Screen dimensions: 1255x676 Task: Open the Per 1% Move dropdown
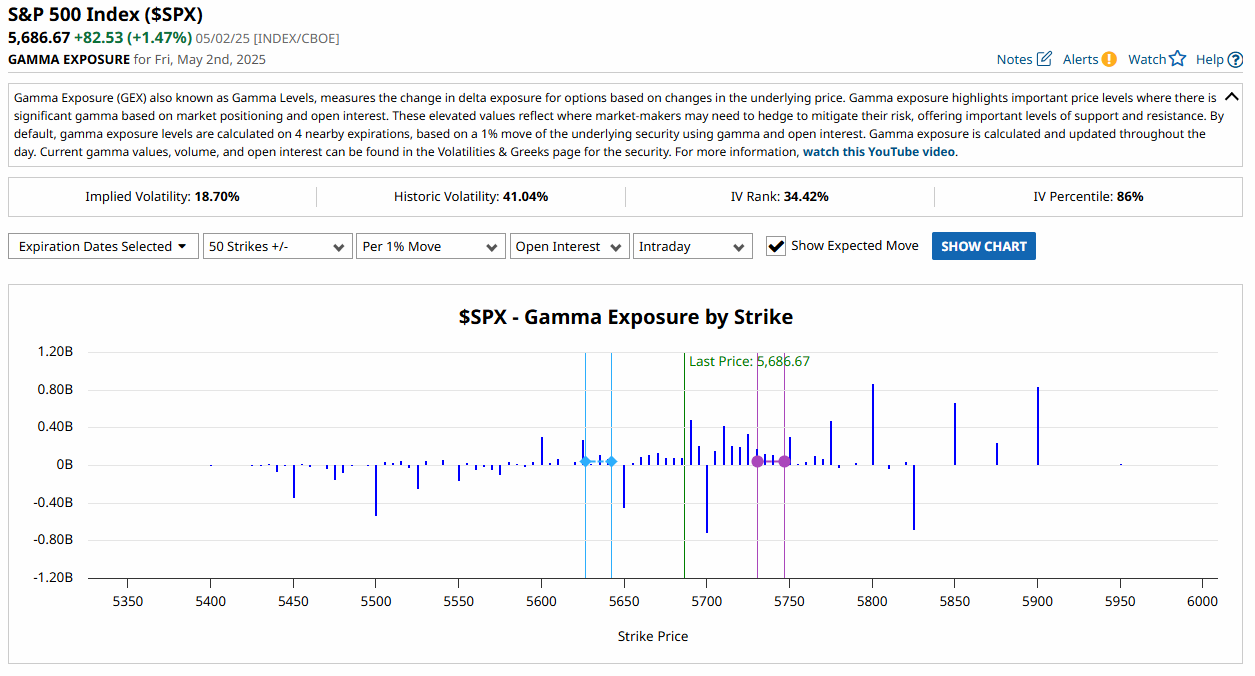tap(430, 246)
